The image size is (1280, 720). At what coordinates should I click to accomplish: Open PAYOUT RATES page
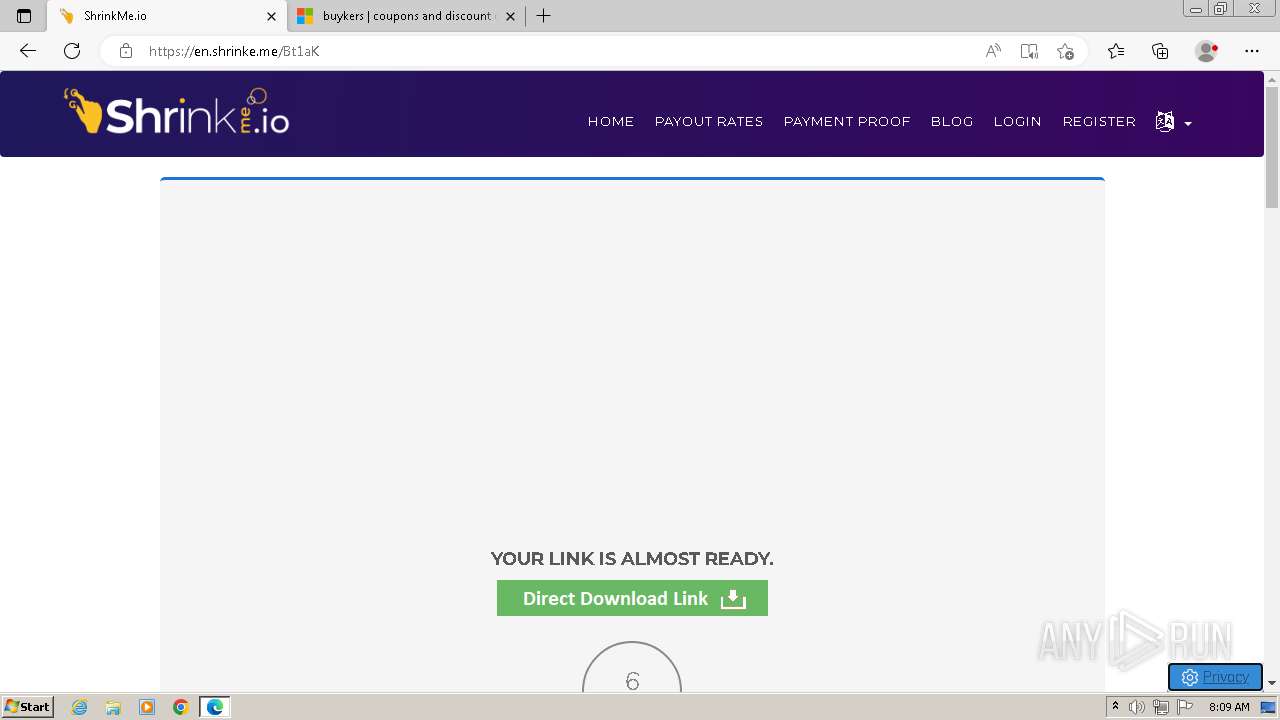click(709, 121)
